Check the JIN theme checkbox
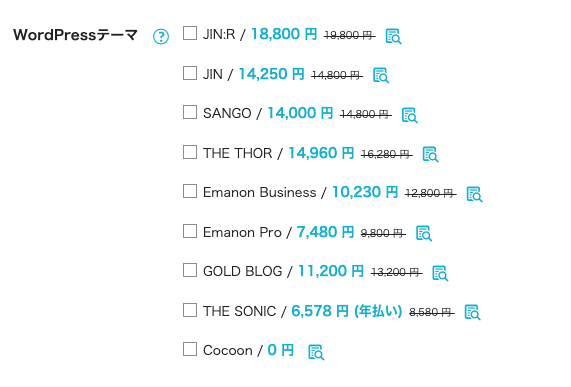The height and width of the screenshot is (387, 571). [x=190, y=73]
